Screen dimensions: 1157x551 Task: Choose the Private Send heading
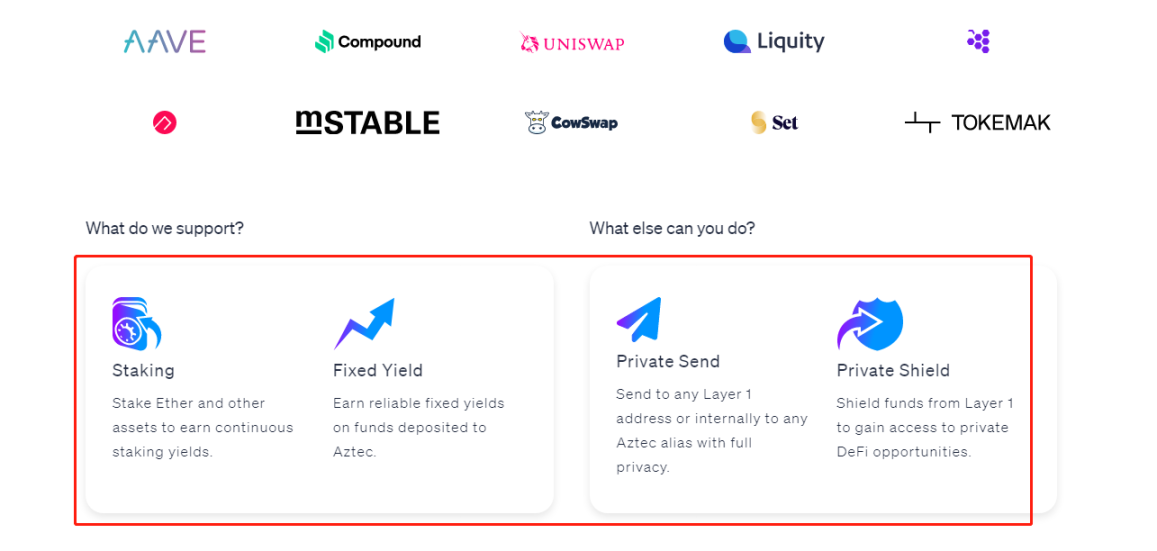(668, 362)
